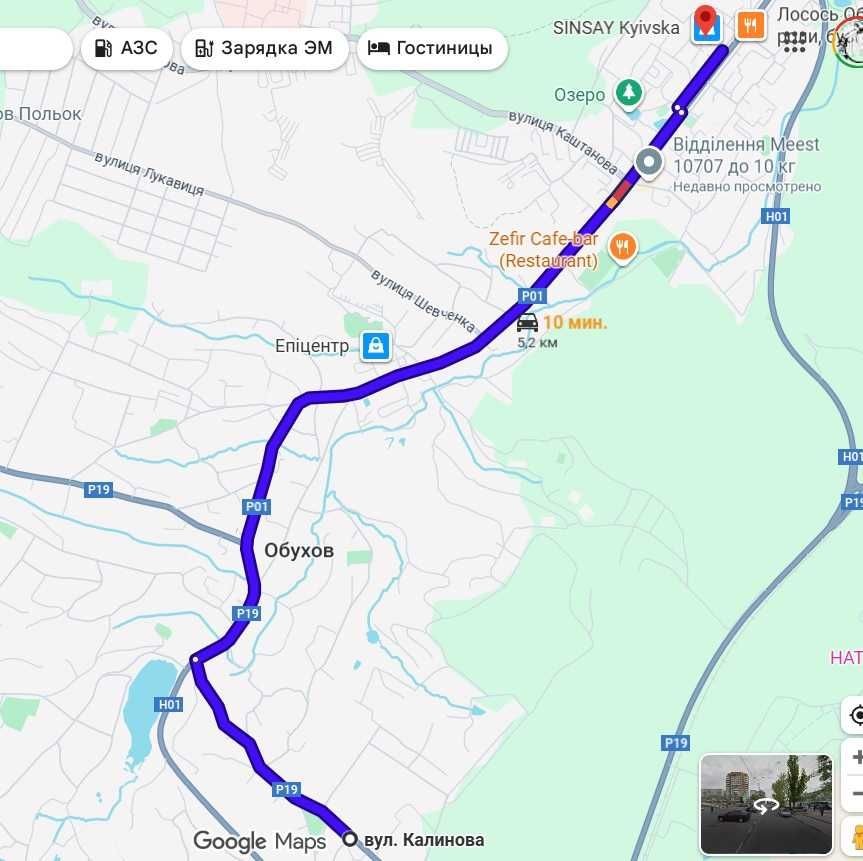Open the Епіцентр shopping place icon

click(376, 346)
